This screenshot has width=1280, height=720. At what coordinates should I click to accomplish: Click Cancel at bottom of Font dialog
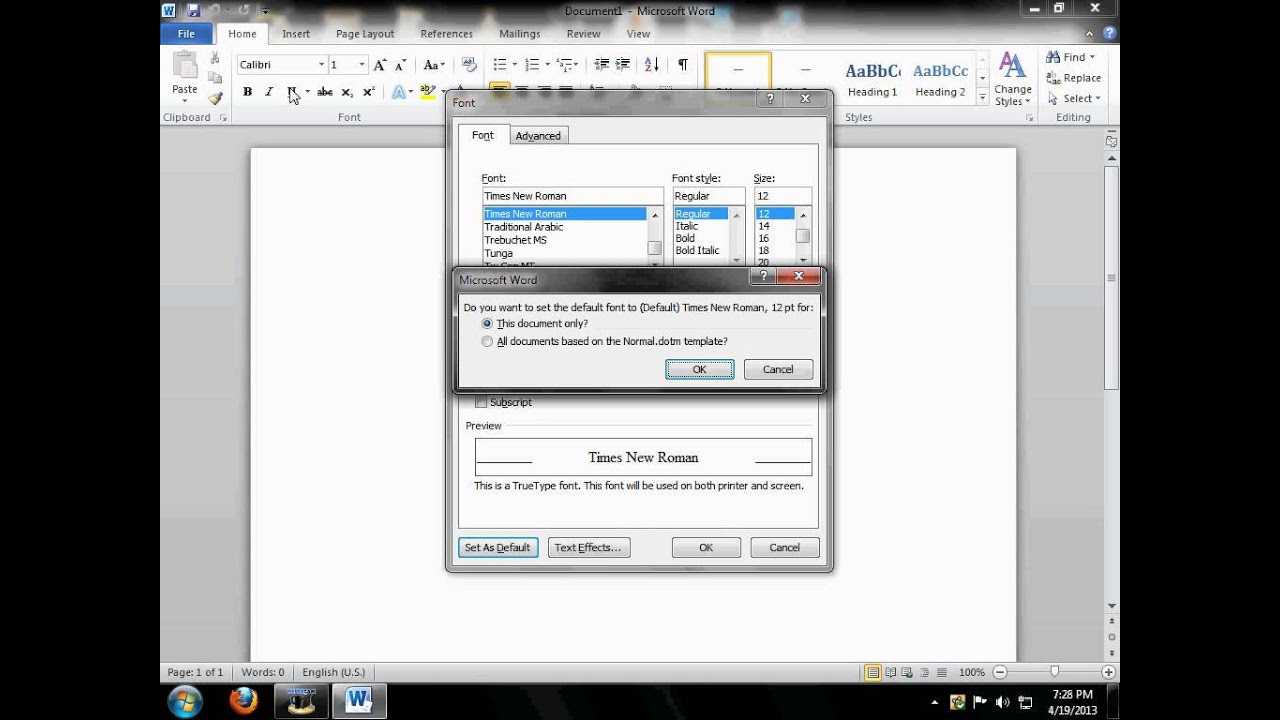point(784,548)
